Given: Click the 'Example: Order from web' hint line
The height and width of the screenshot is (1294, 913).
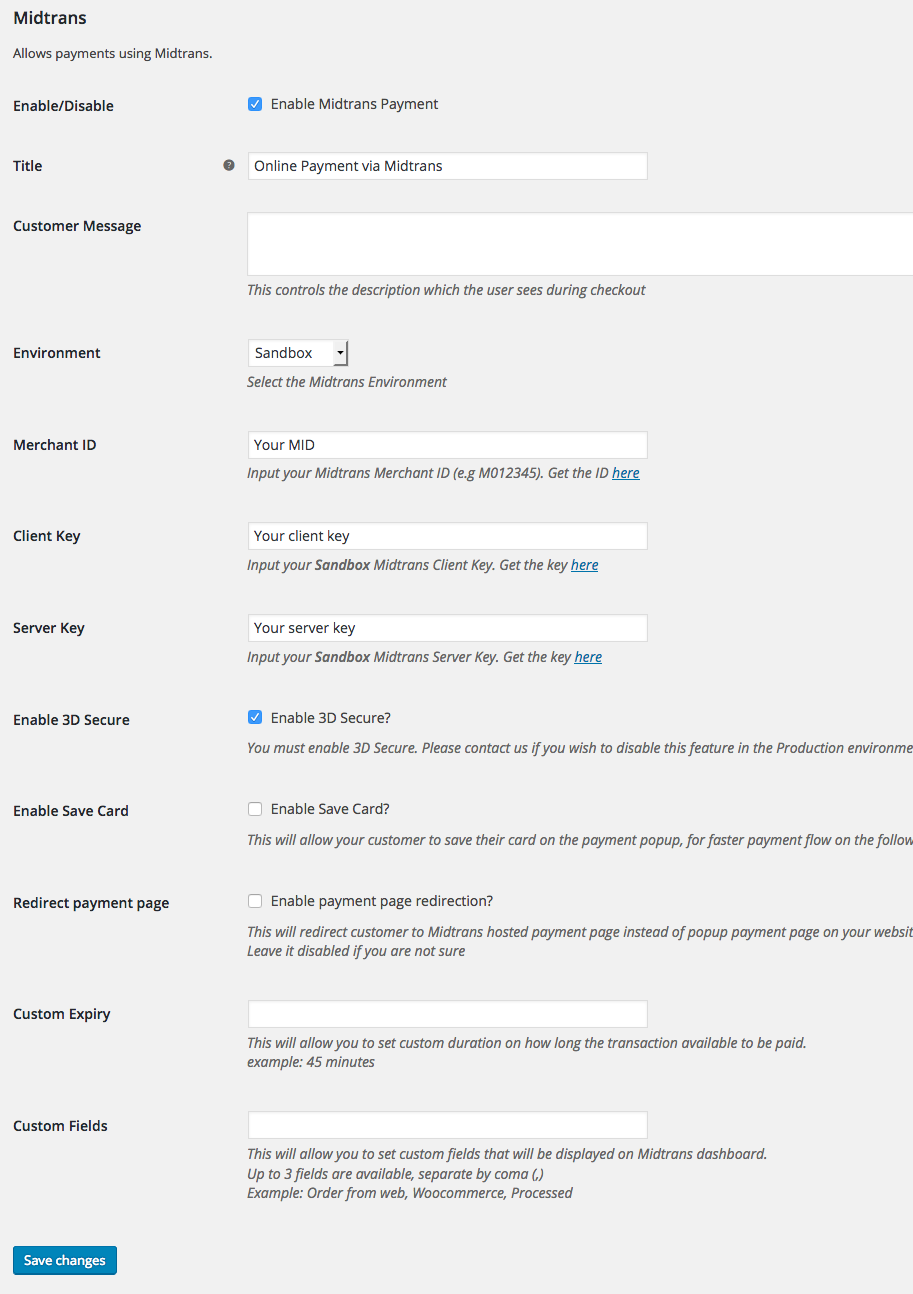Looking at the screenshot, I should click(x=410, y=1193).
